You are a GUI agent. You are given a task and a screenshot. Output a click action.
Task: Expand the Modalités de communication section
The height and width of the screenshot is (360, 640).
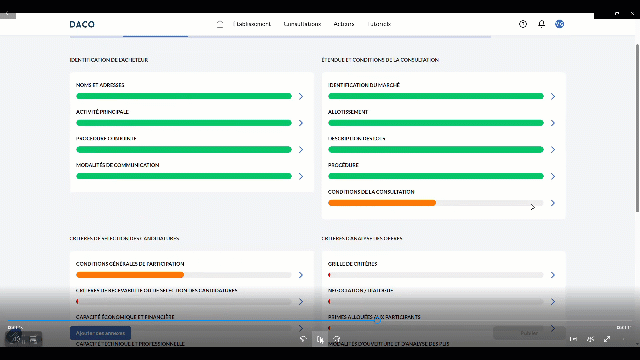[x=301, y=176]
